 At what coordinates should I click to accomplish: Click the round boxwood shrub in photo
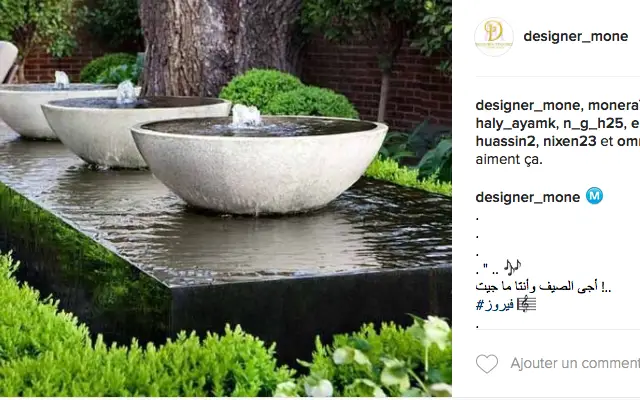coord(286,93)
